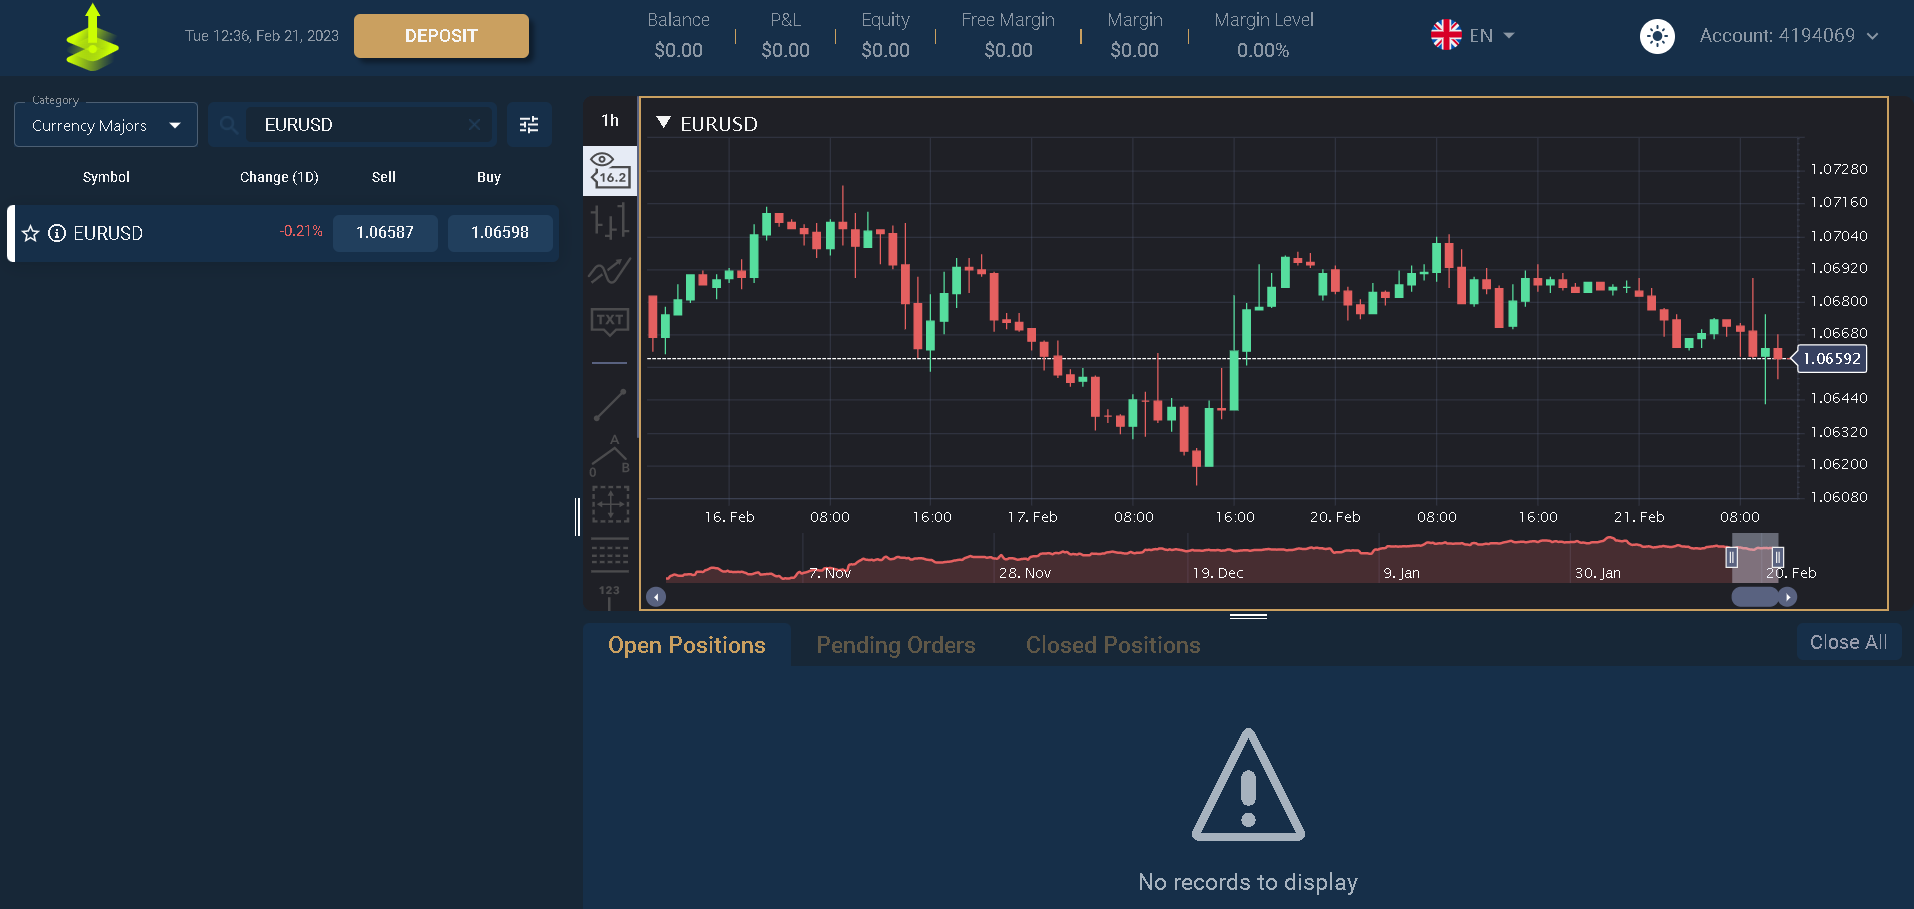The width and height of the screenshot is (1914, 909).
Task: Click the DEPOSIT button
Action: click(x=441, y=36)
